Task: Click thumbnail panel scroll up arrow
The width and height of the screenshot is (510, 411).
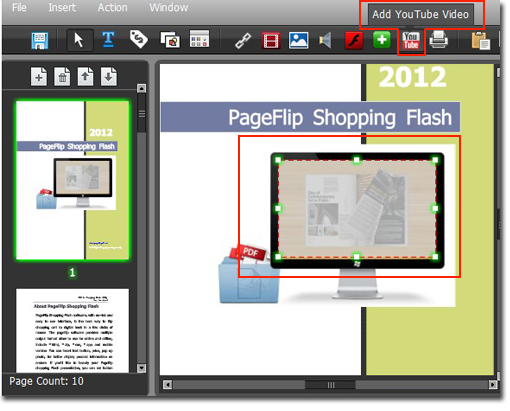Action: tap(141, 88)
